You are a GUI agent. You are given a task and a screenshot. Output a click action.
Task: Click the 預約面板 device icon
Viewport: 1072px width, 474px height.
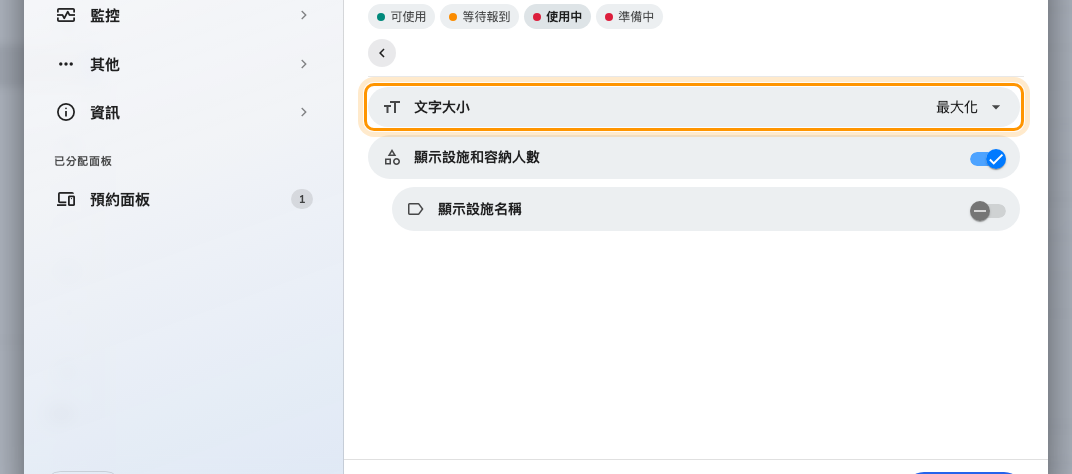(x=66, y=200)
